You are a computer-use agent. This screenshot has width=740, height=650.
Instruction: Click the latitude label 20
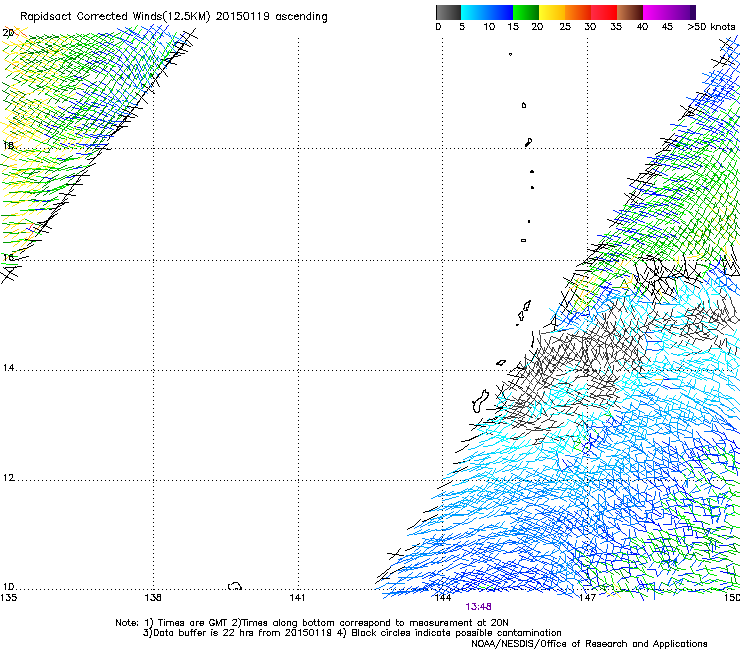[x=8, y=33]
